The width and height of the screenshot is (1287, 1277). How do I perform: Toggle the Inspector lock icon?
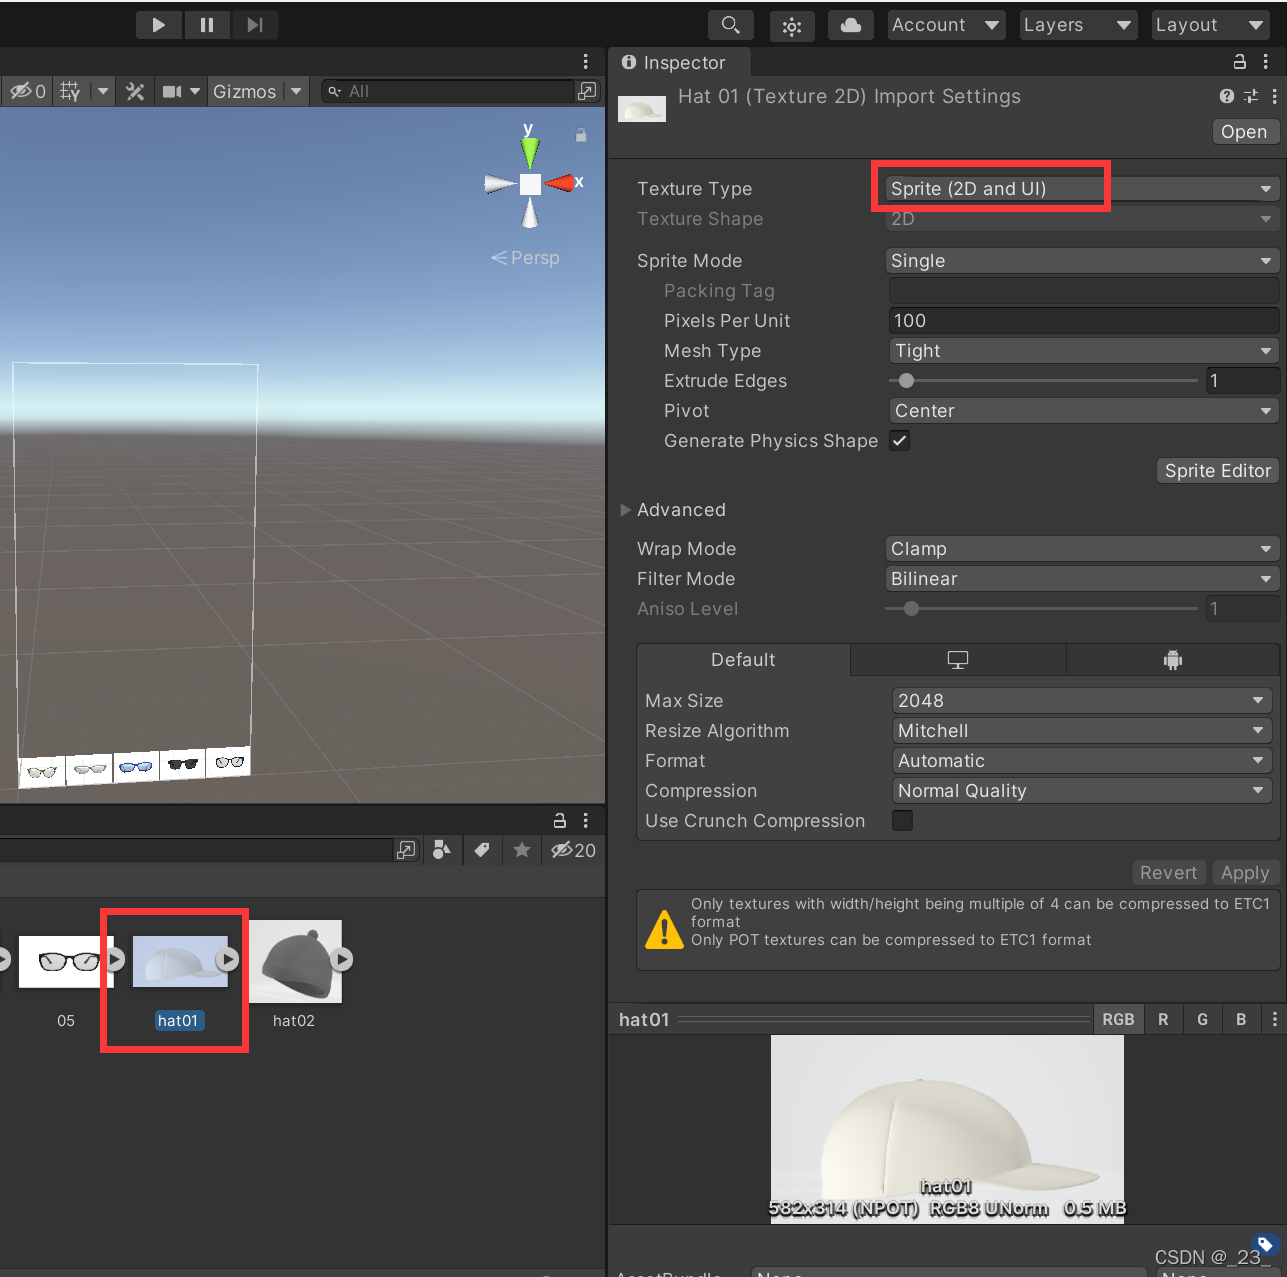tap(1240, 62)
